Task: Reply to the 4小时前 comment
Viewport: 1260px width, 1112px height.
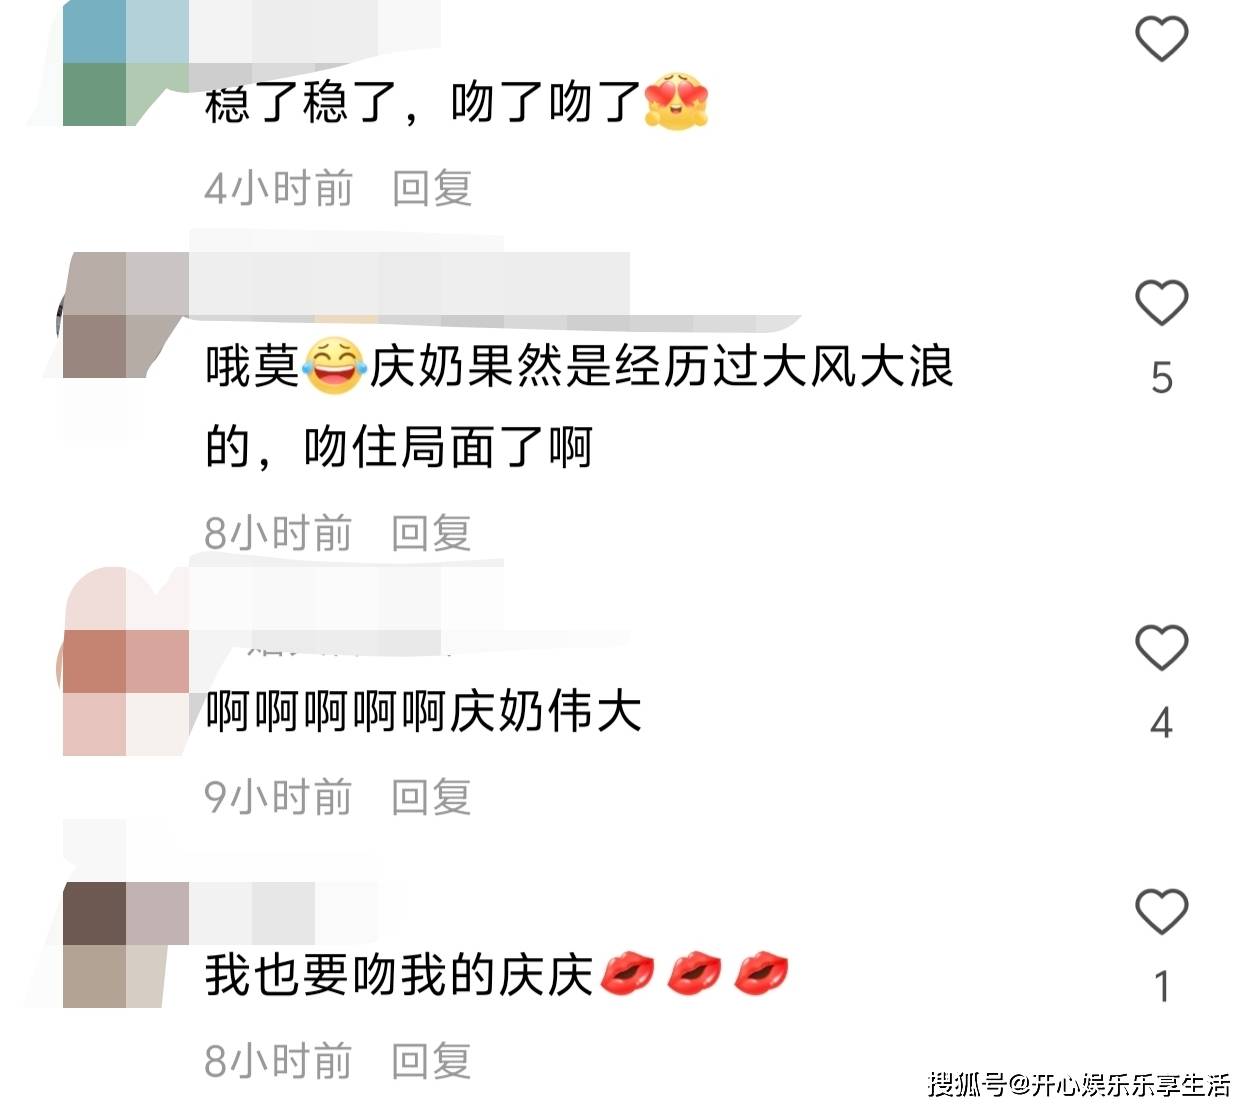Action: click(x=431, y=188)
